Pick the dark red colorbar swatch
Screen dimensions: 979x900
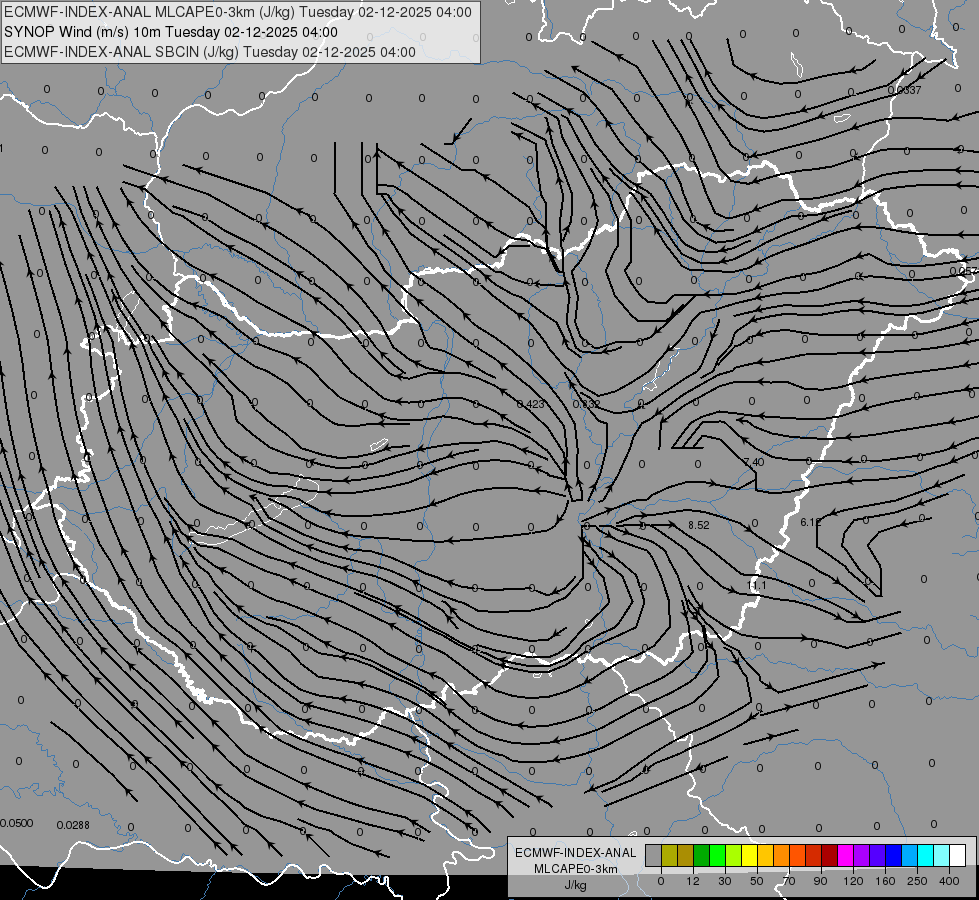830,856
